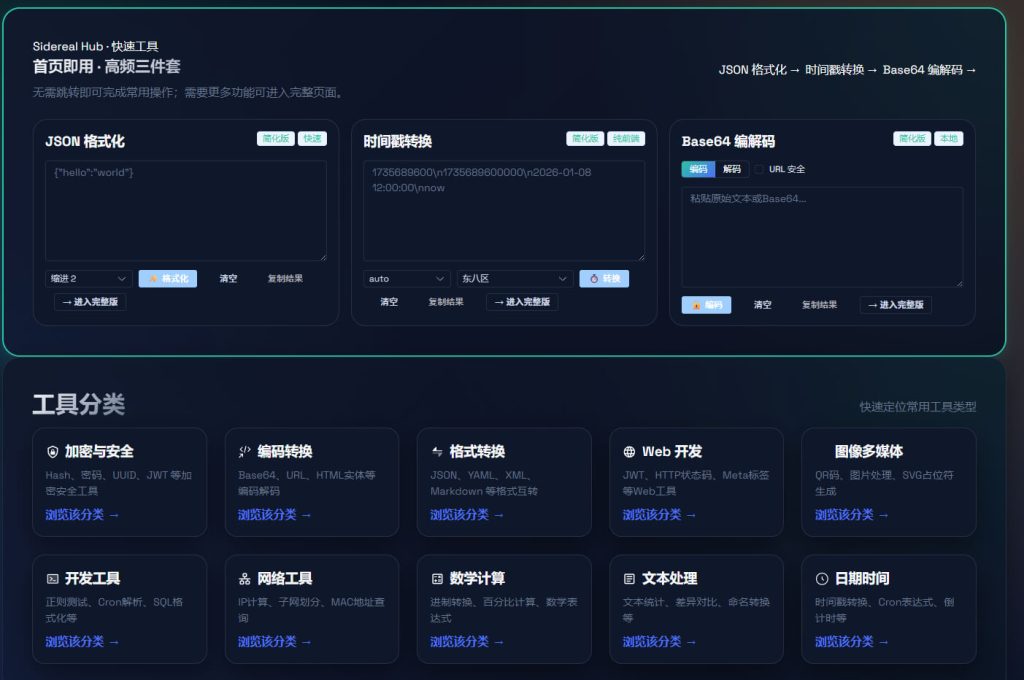
Task: Click the globe icon for Web 开发
Action: (x=629, y=452)
